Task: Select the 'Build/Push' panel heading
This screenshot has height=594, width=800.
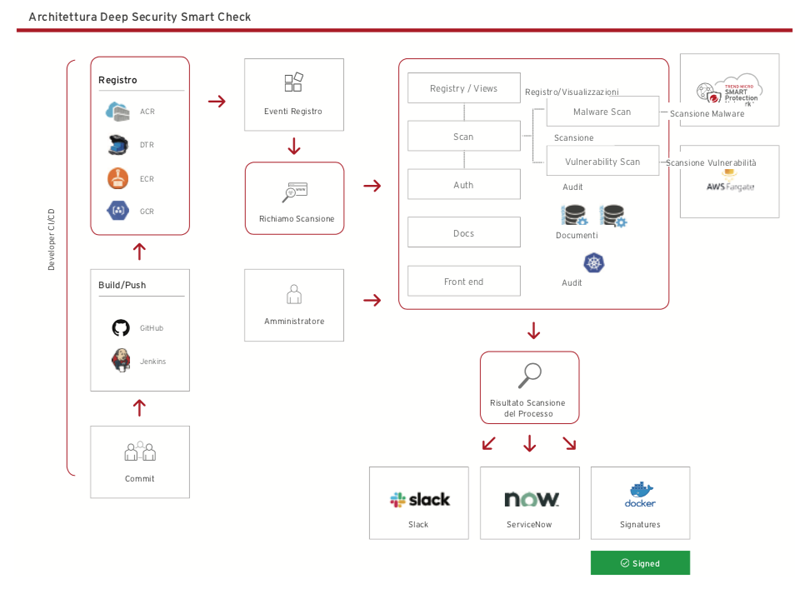Action: coord(122,285)
